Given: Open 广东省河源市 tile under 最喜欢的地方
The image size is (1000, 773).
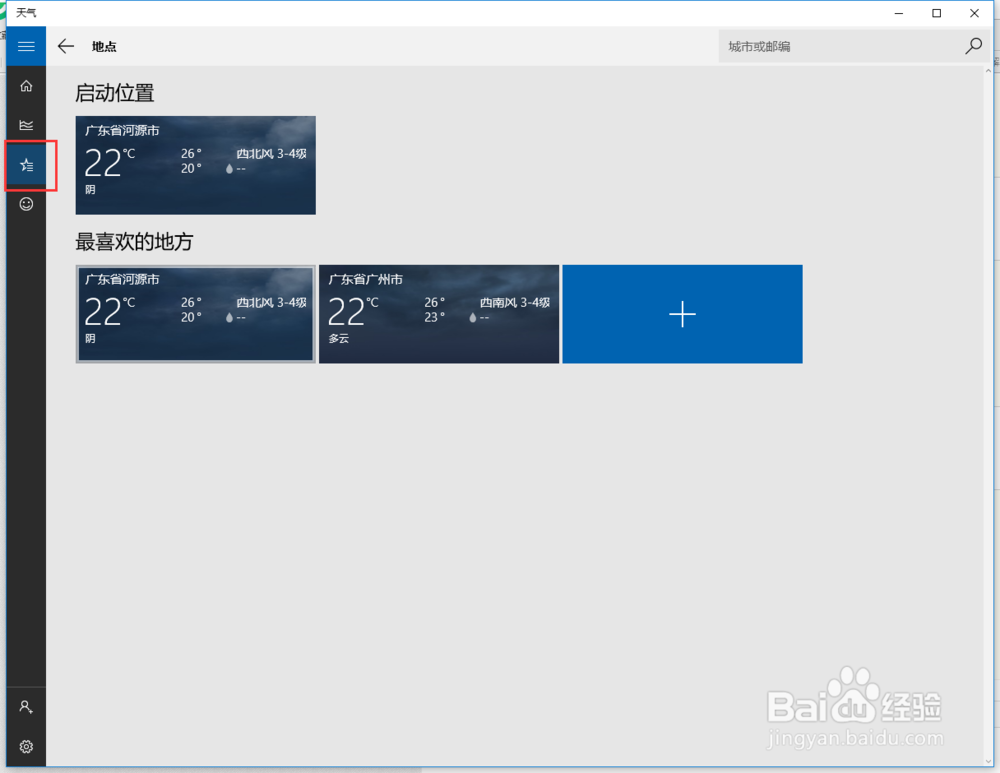Looking at the screenshot, I should pos(195,313).
